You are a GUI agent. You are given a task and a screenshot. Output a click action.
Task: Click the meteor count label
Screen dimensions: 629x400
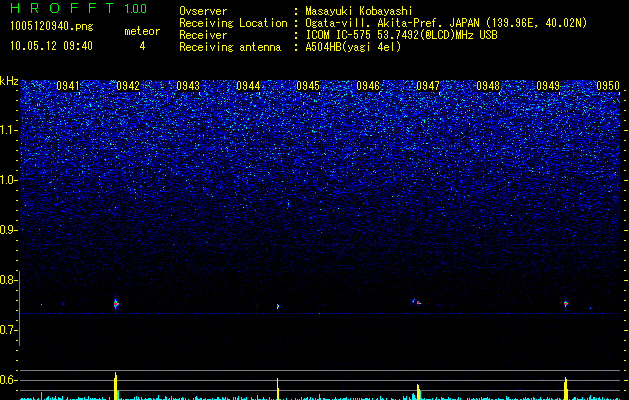142,31
